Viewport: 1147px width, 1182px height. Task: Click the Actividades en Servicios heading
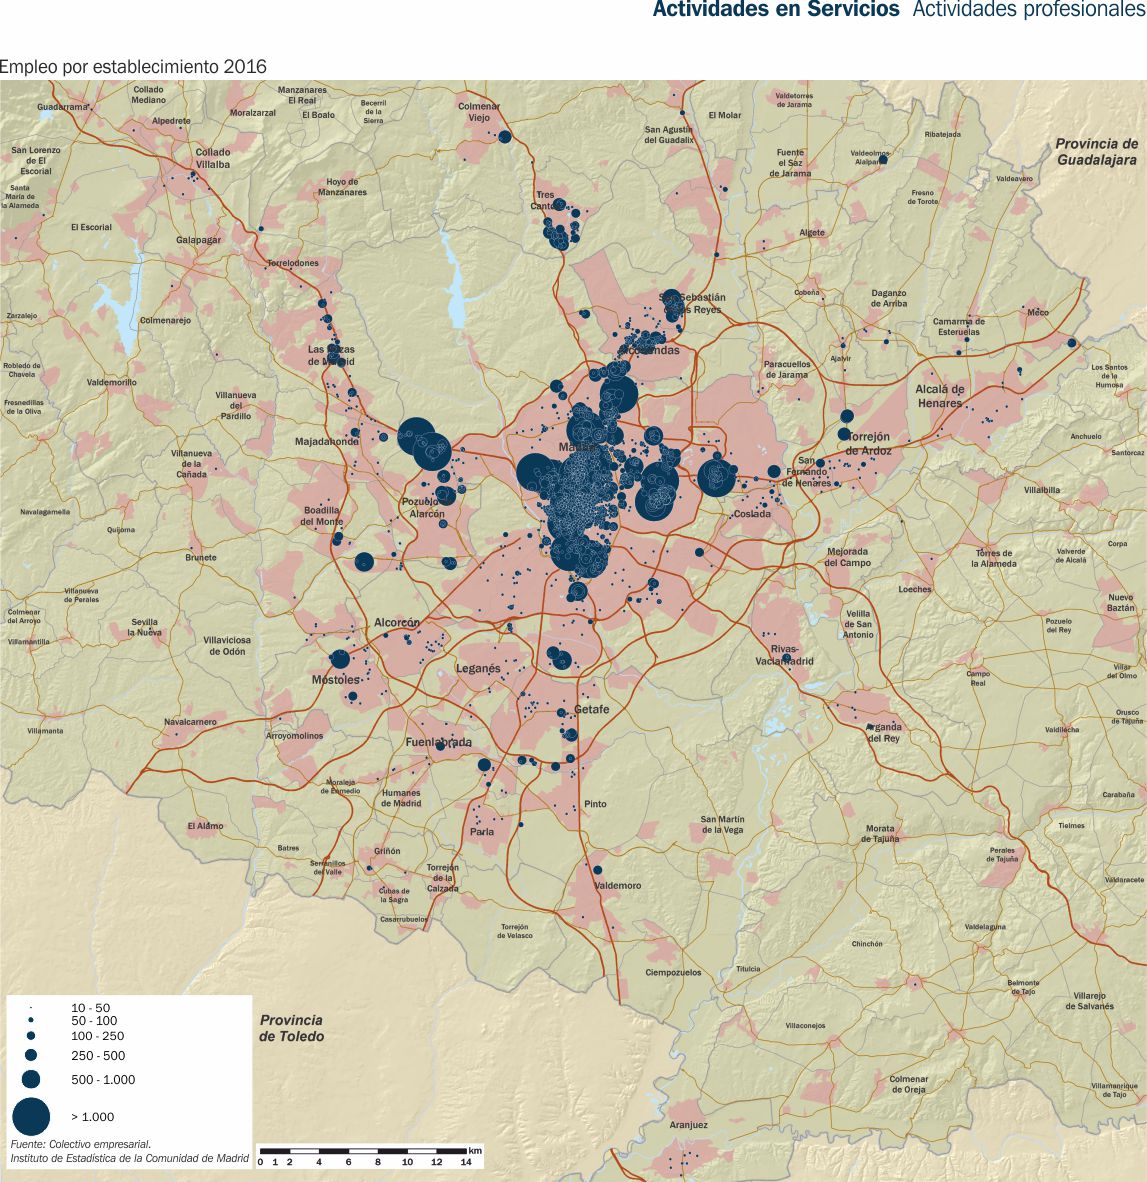pyautogui.click(x=775, y=10)
